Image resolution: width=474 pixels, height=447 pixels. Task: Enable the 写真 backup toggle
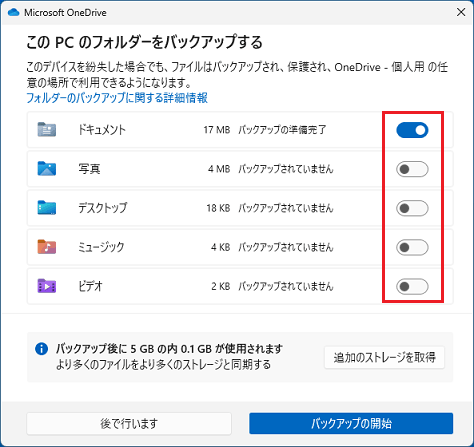[412, 169]
